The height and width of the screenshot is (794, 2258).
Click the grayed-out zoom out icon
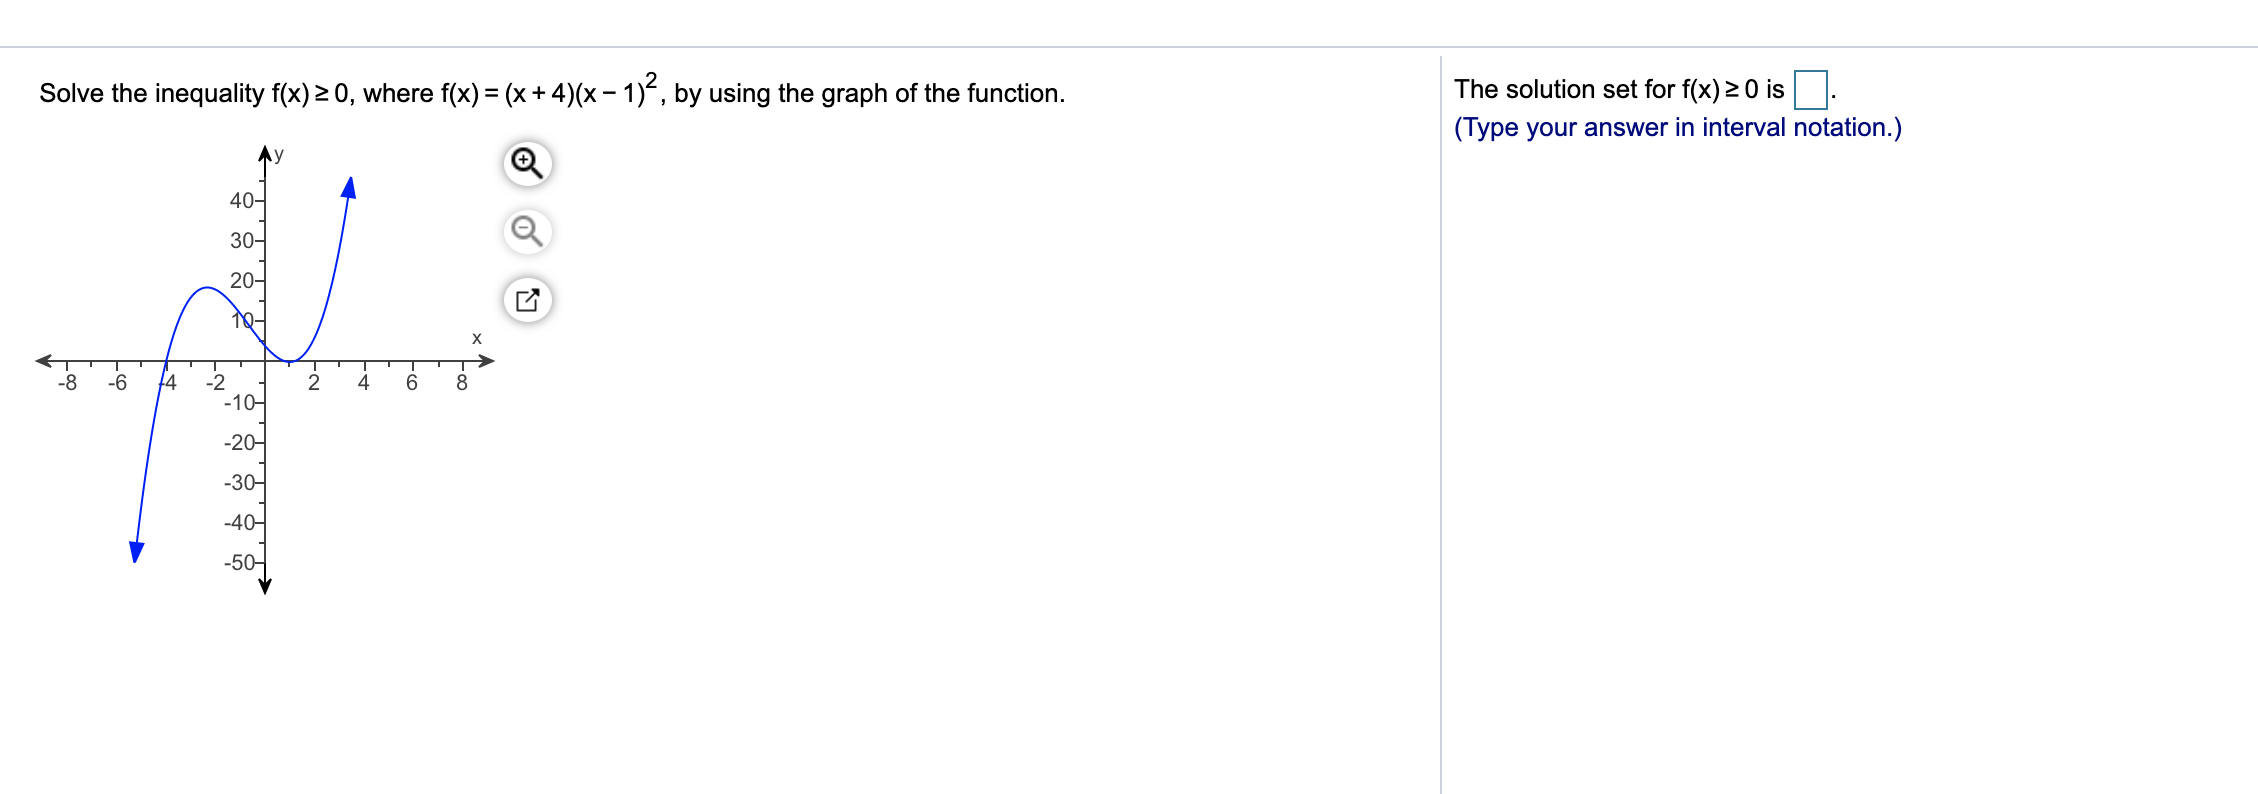pos(528,232)
